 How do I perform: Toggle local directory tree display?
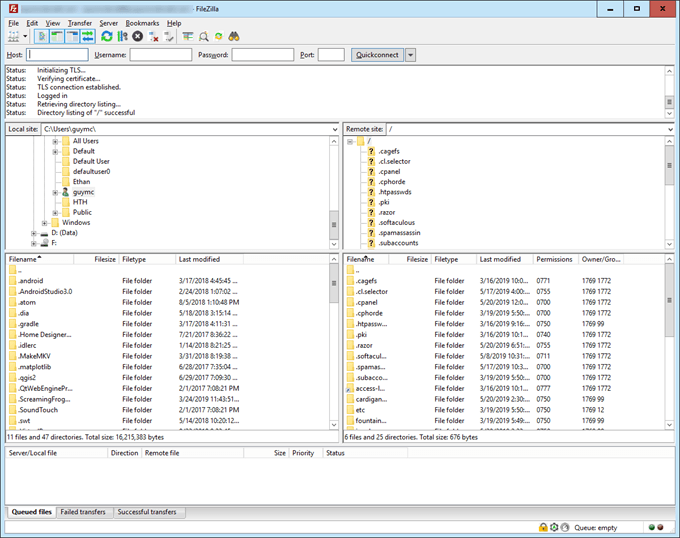point(56,36)
